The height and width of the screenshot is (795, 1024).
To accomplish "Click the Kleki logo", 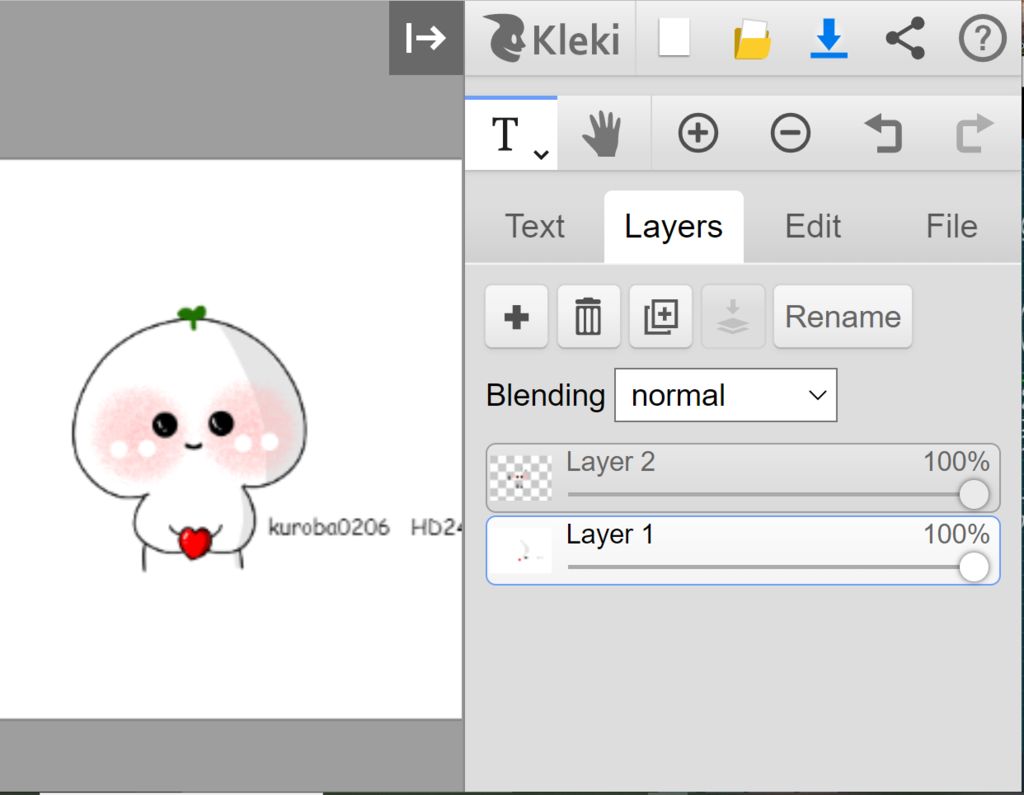I will [552, 39].
